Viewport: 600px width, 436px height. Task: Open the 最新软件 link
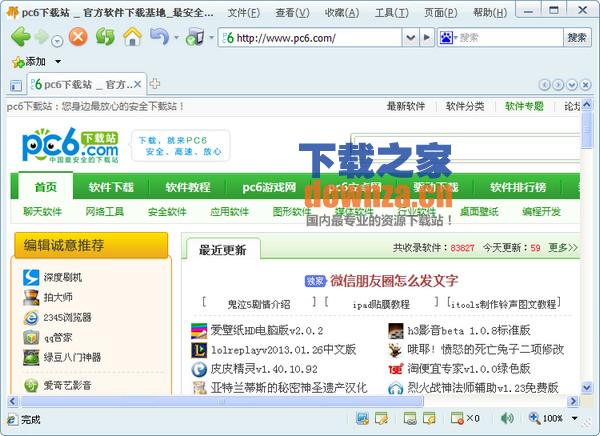click(x=406, y=106)
